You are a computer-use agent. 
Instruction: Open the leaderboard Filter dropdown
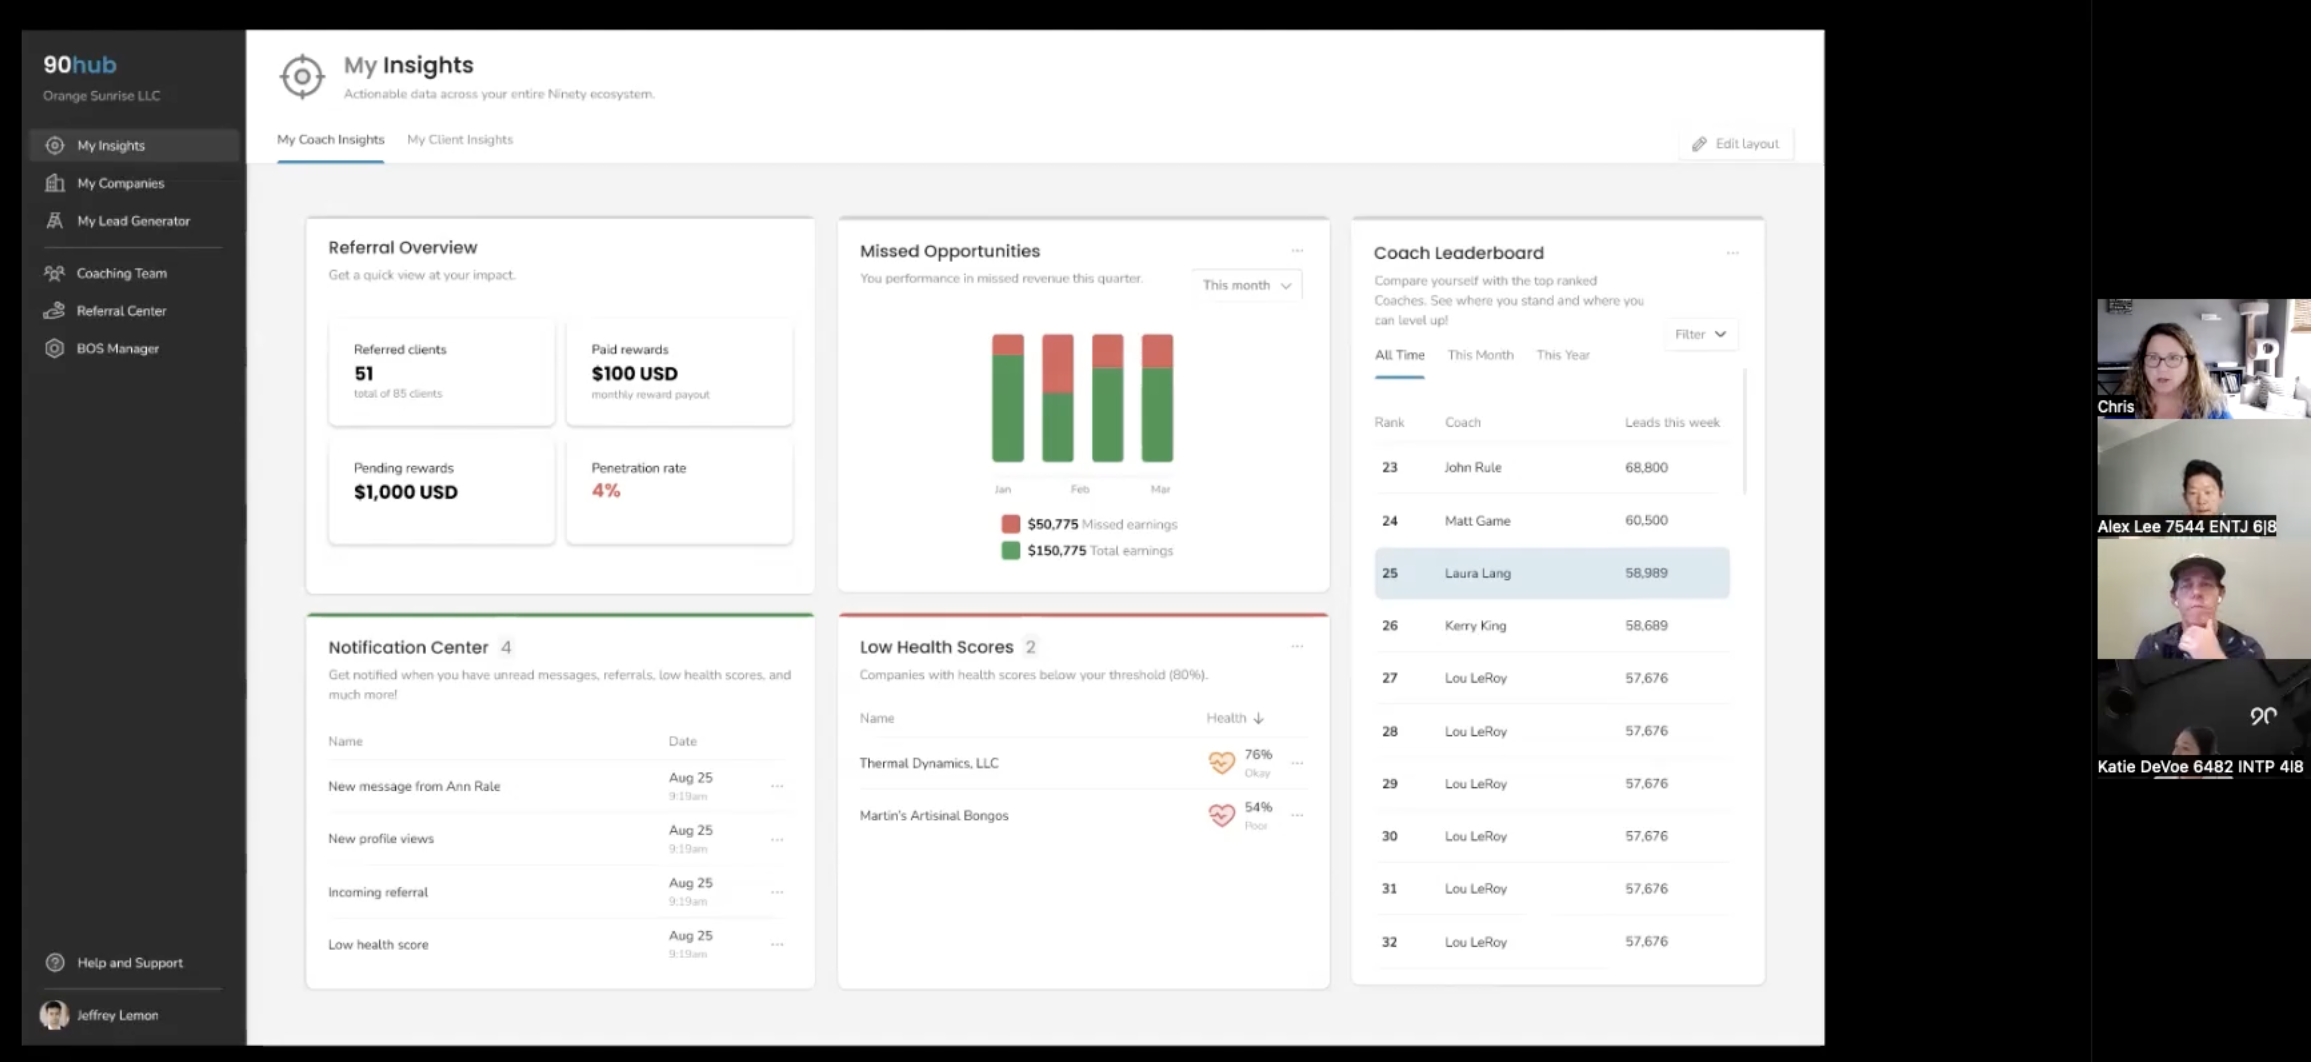pyautogui.click(x=1700, y=334)
